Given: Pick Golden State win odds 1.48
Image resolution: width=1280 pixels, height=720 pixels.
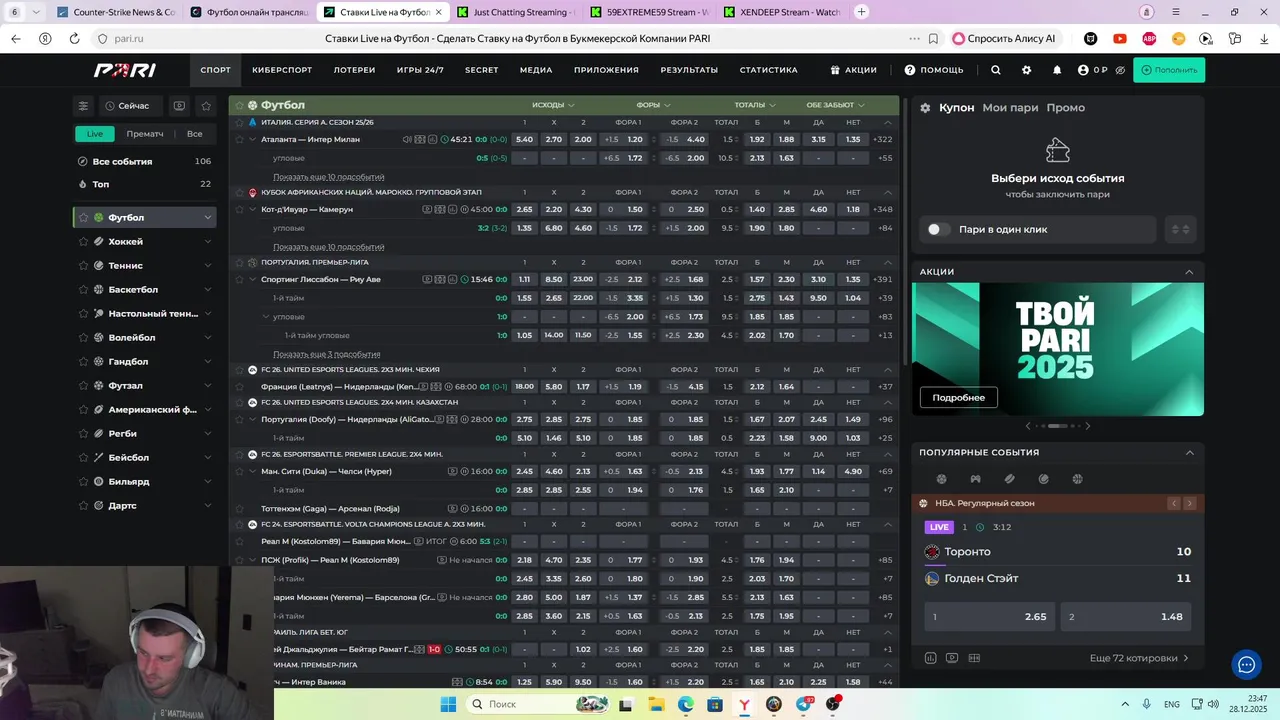Looking at the screenshot, I should click(1125, 617).
